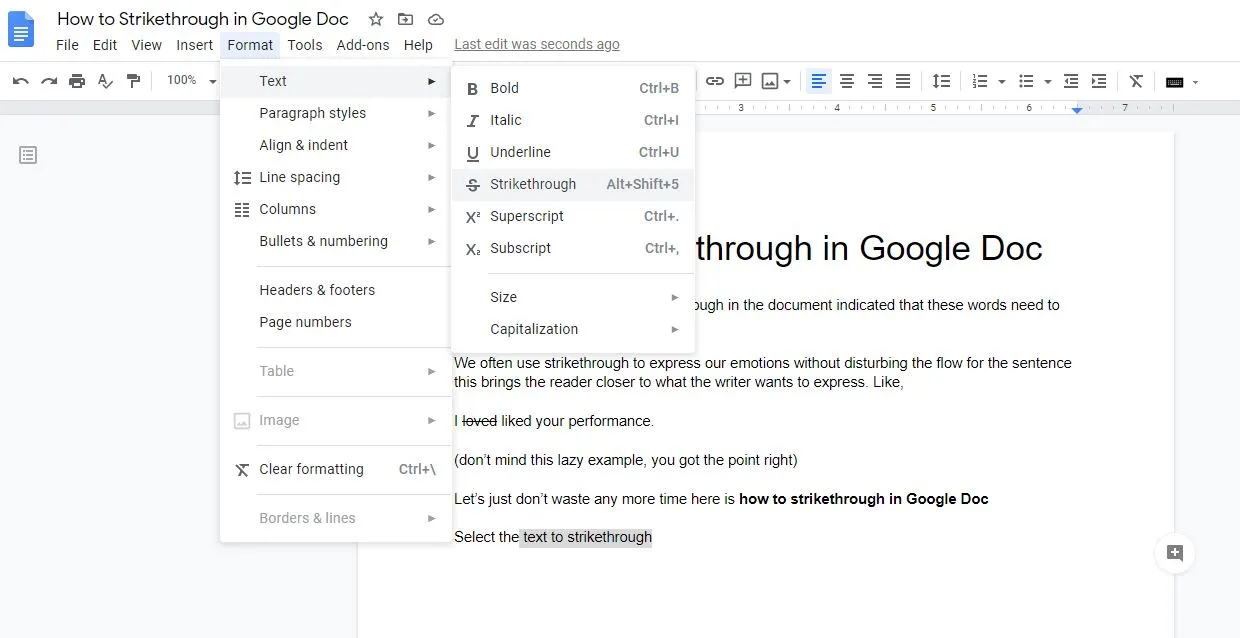Image resolution: width=1240 pixels, height=638 pixels.
Task: Click the Move to folder icon
Action: (405, 19)
